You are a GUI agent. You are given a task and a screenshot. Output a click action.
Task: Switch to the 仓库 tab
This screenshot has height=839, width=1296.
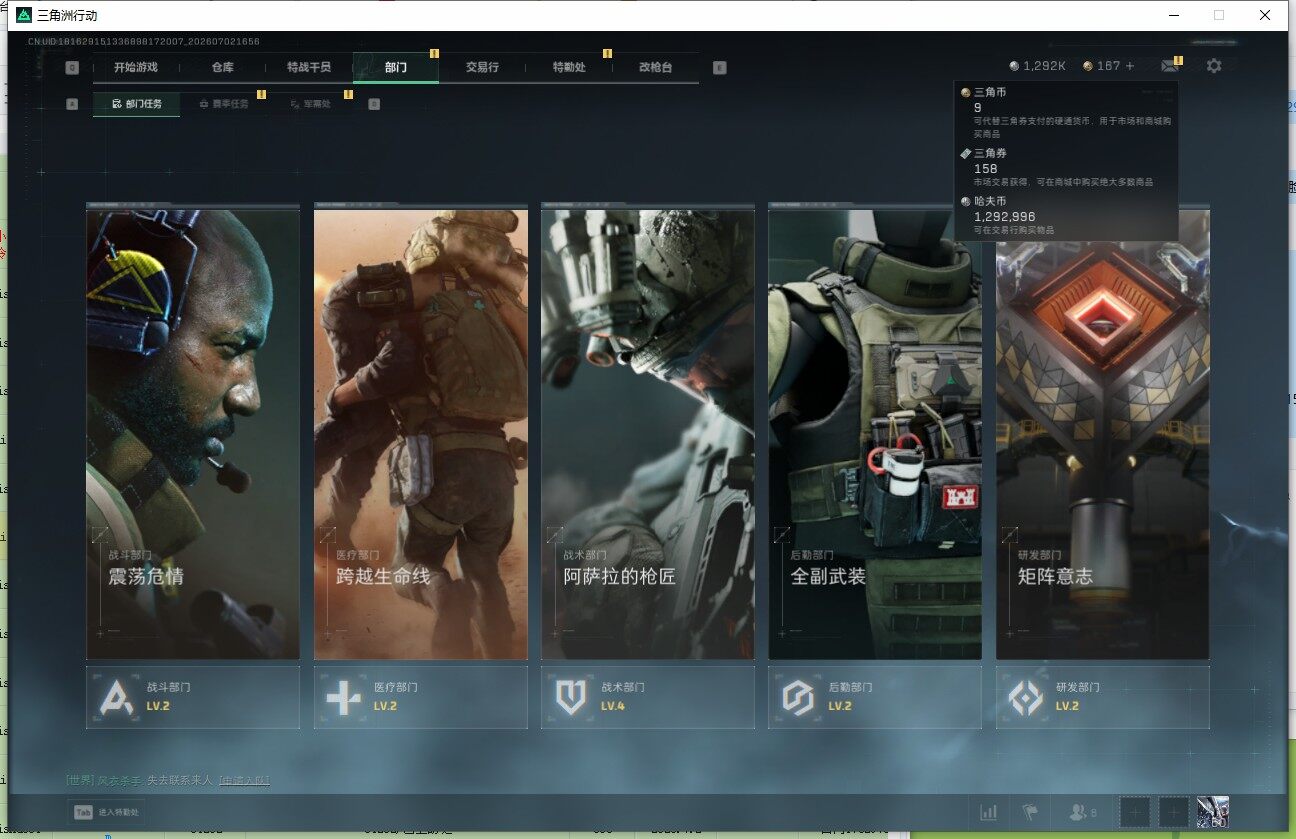[x=222, y=67]
